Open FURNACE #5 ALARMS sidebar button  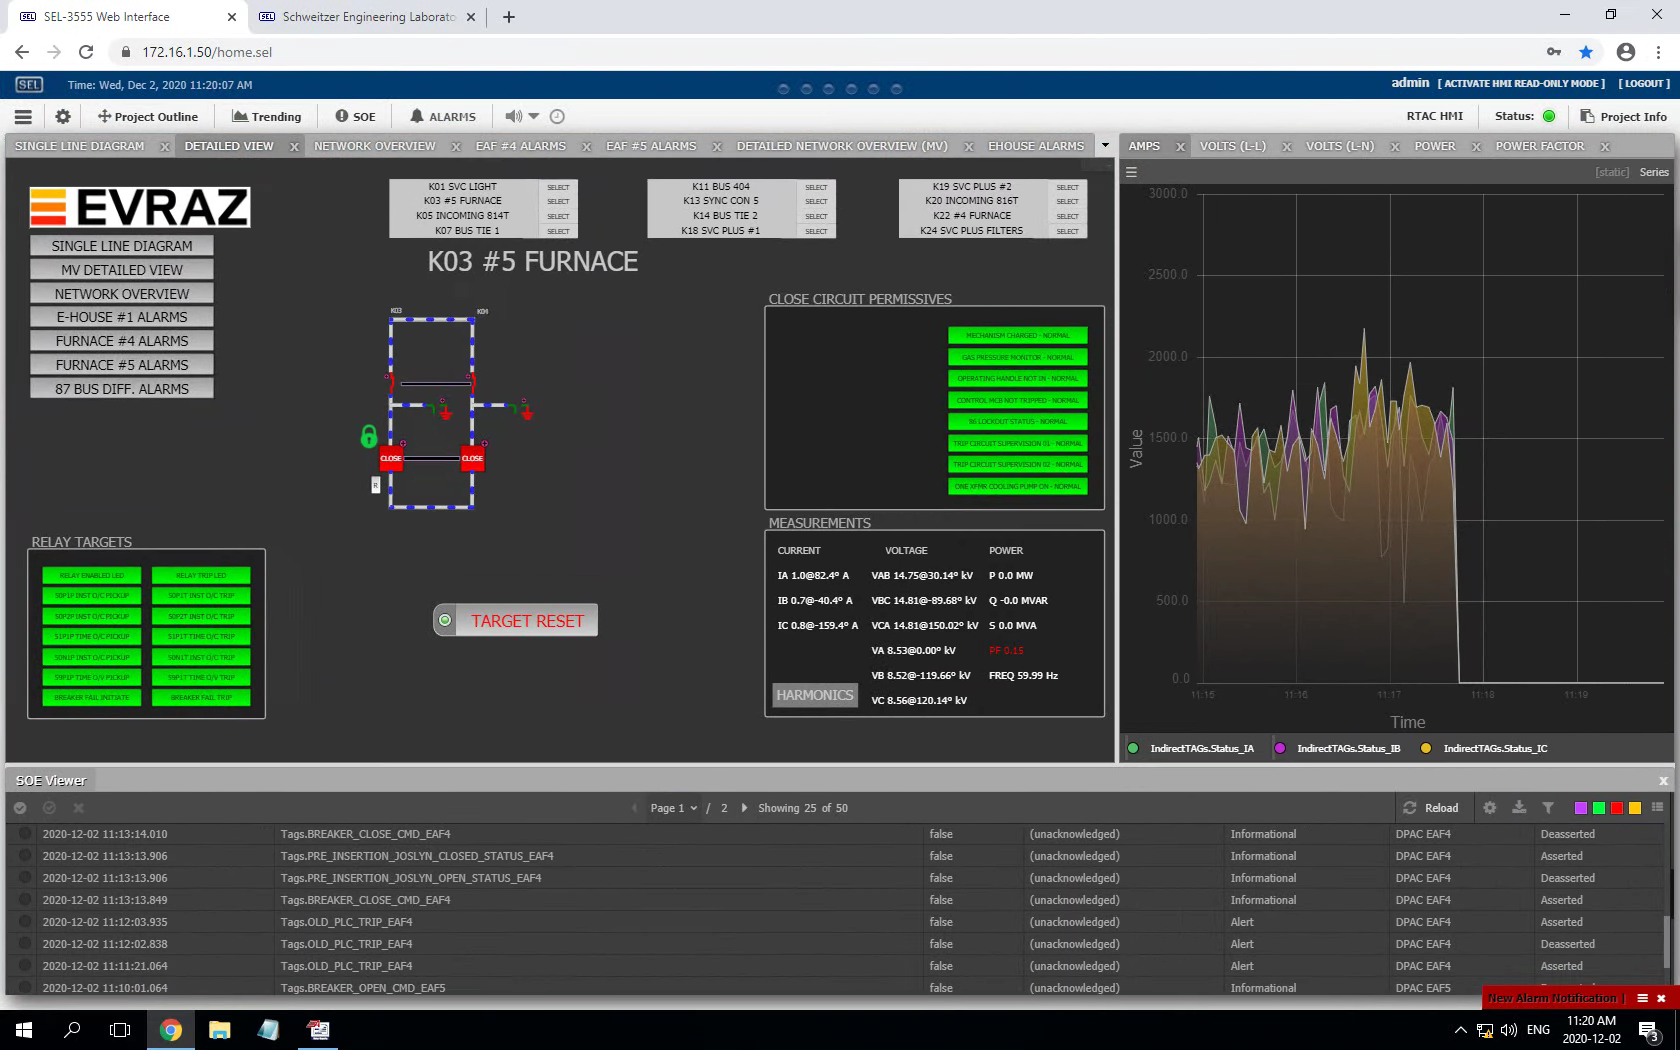122,365
